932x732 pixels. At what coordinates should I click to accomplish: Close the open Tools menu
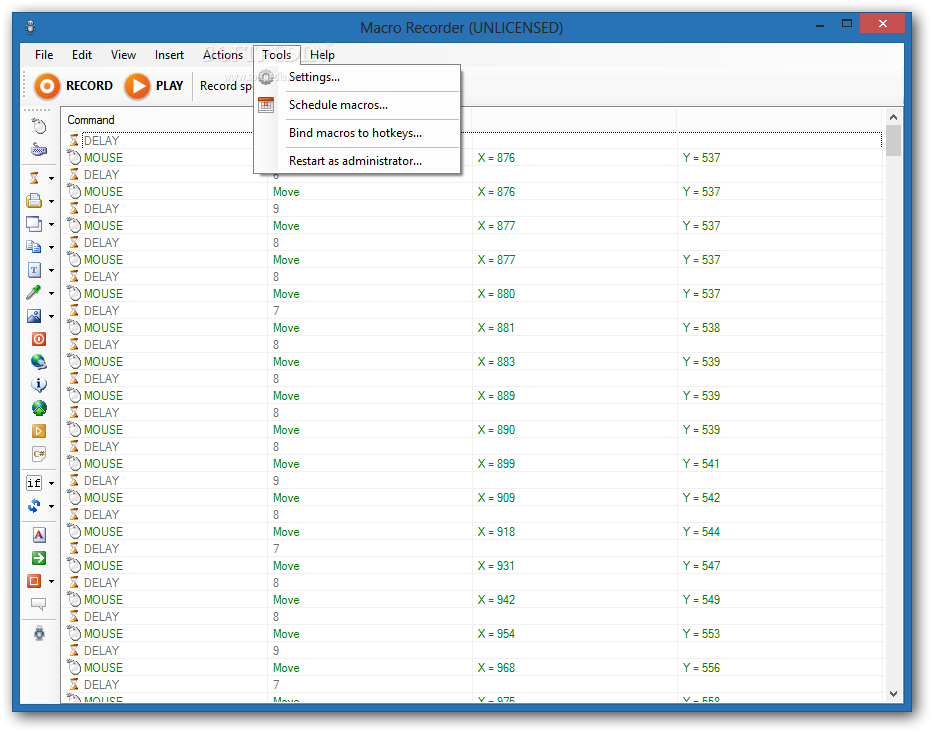277,55
